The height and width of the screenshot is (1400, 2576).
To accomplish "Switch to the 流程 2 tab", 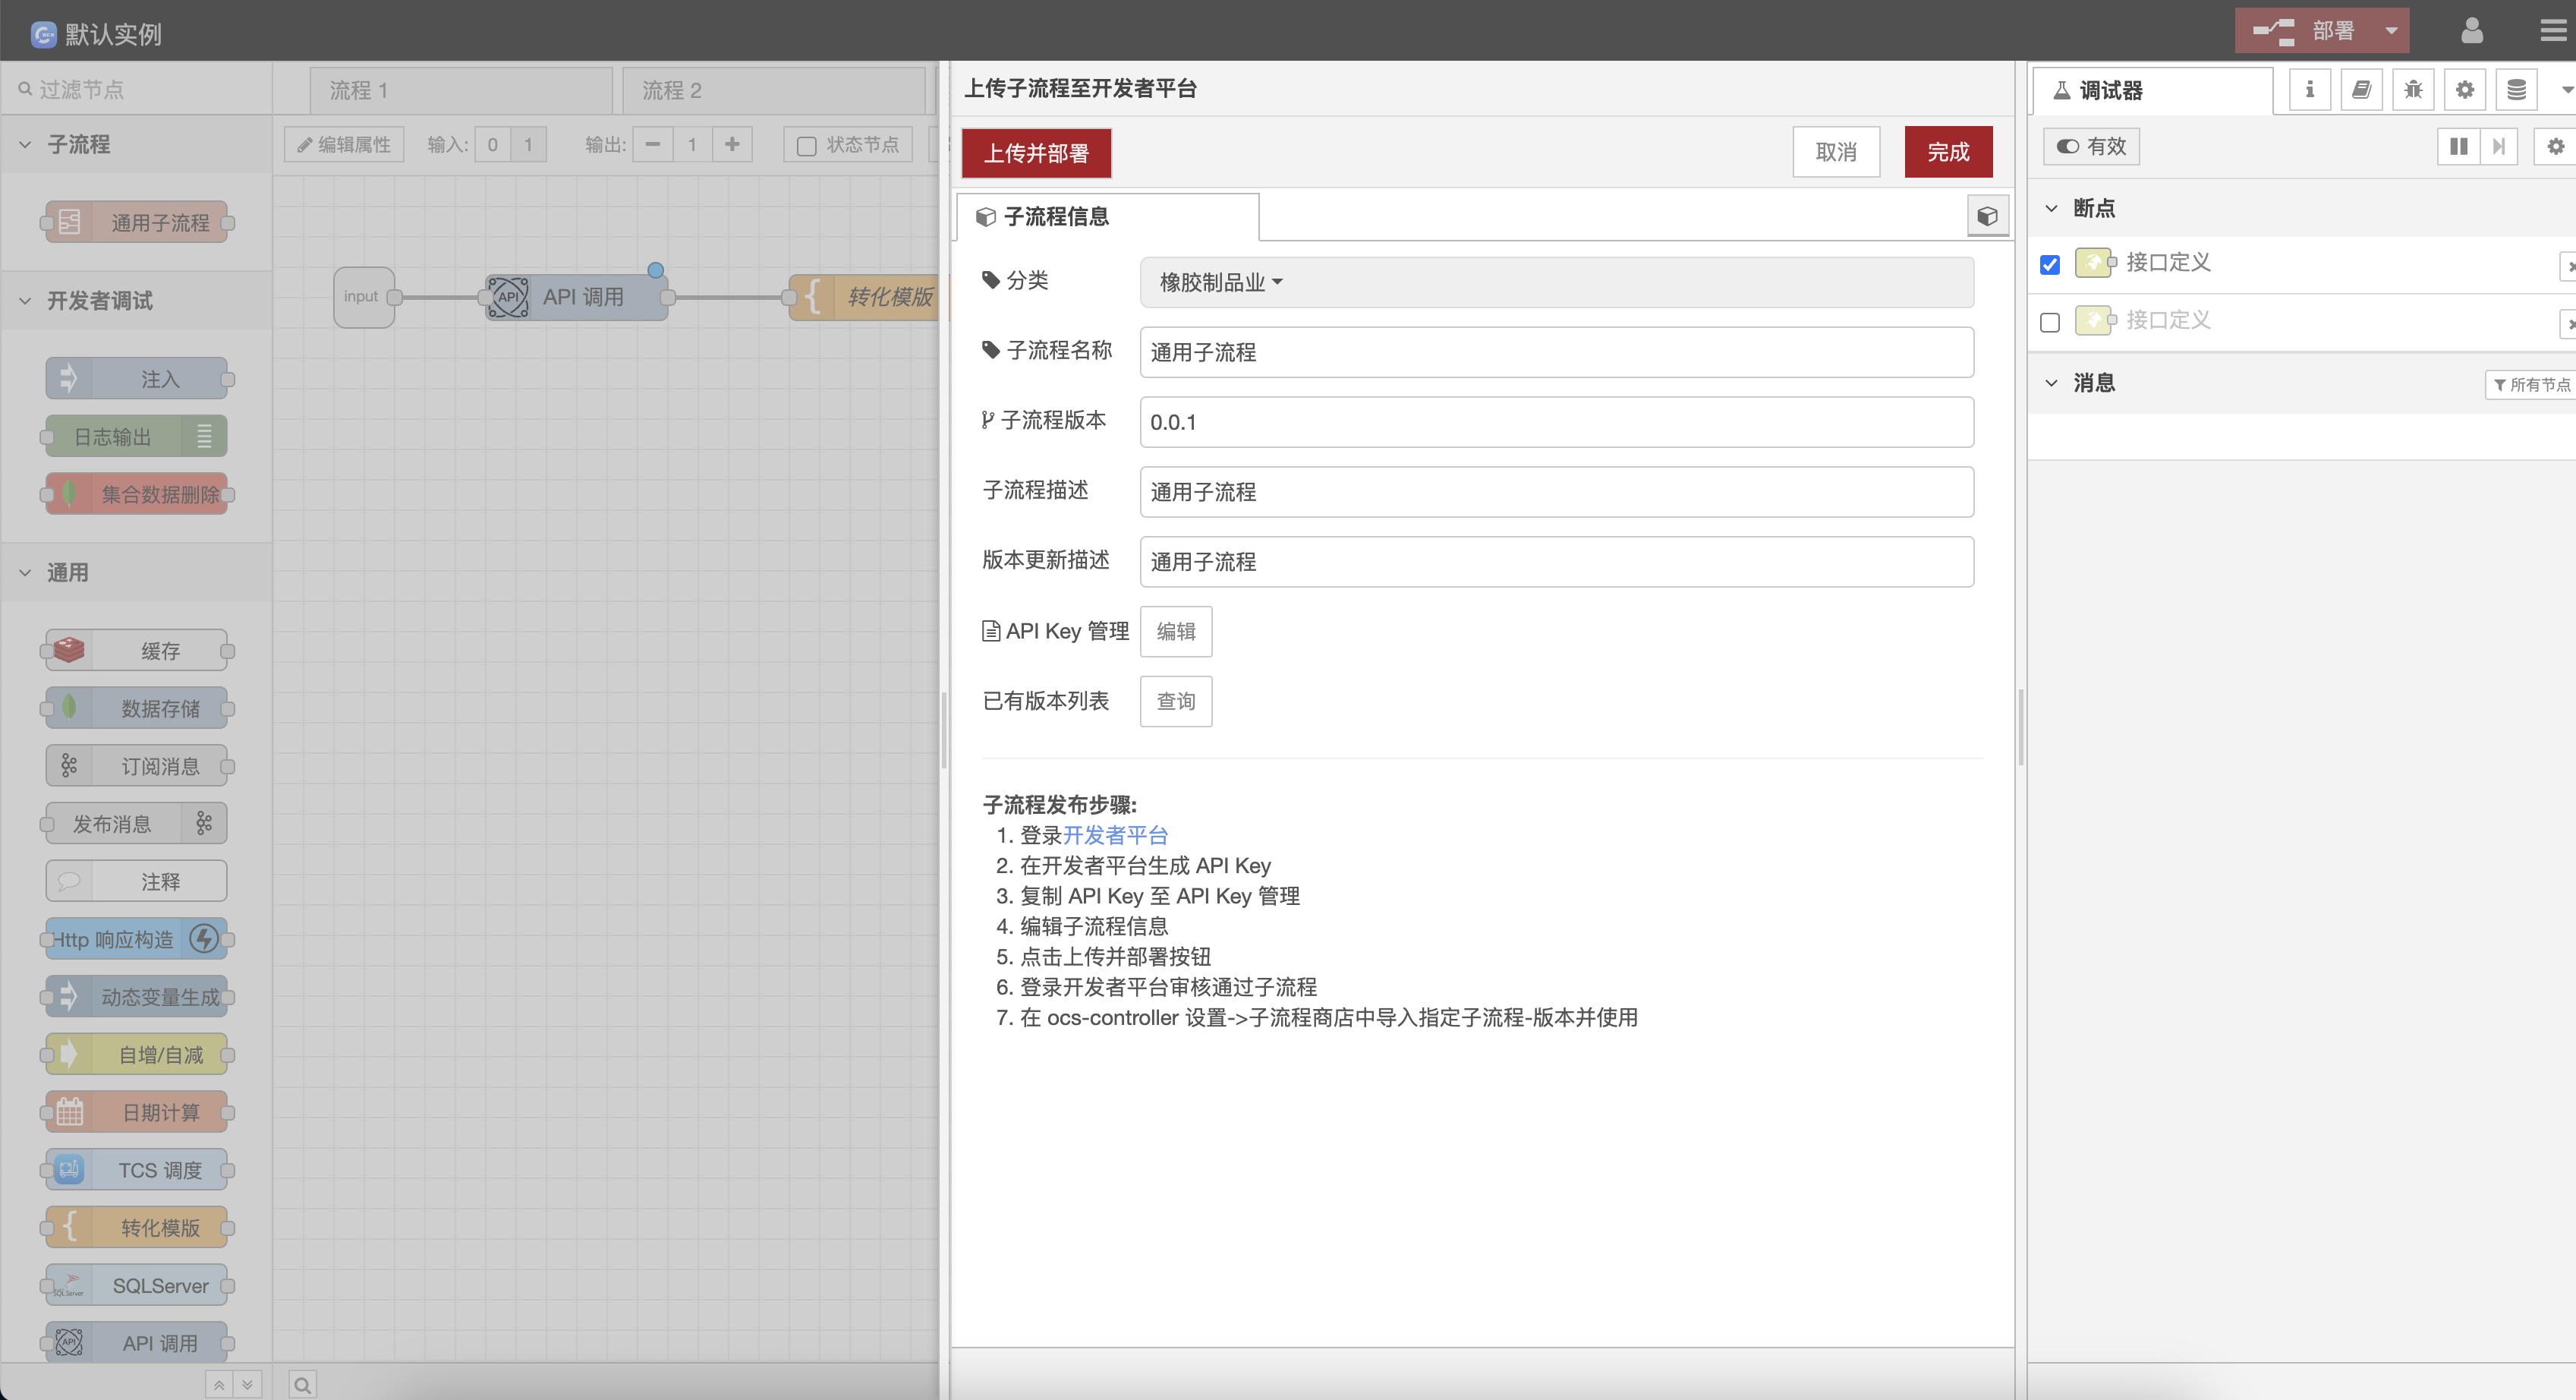I will tap(672, 90).
